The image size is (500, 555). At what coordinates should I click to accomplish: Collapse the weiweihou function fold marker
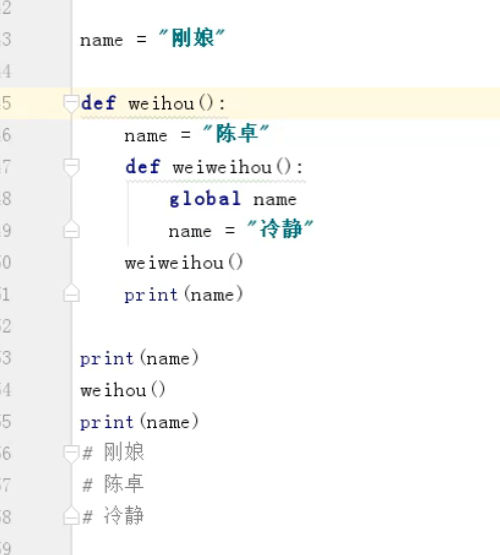[x=71, y=167]
